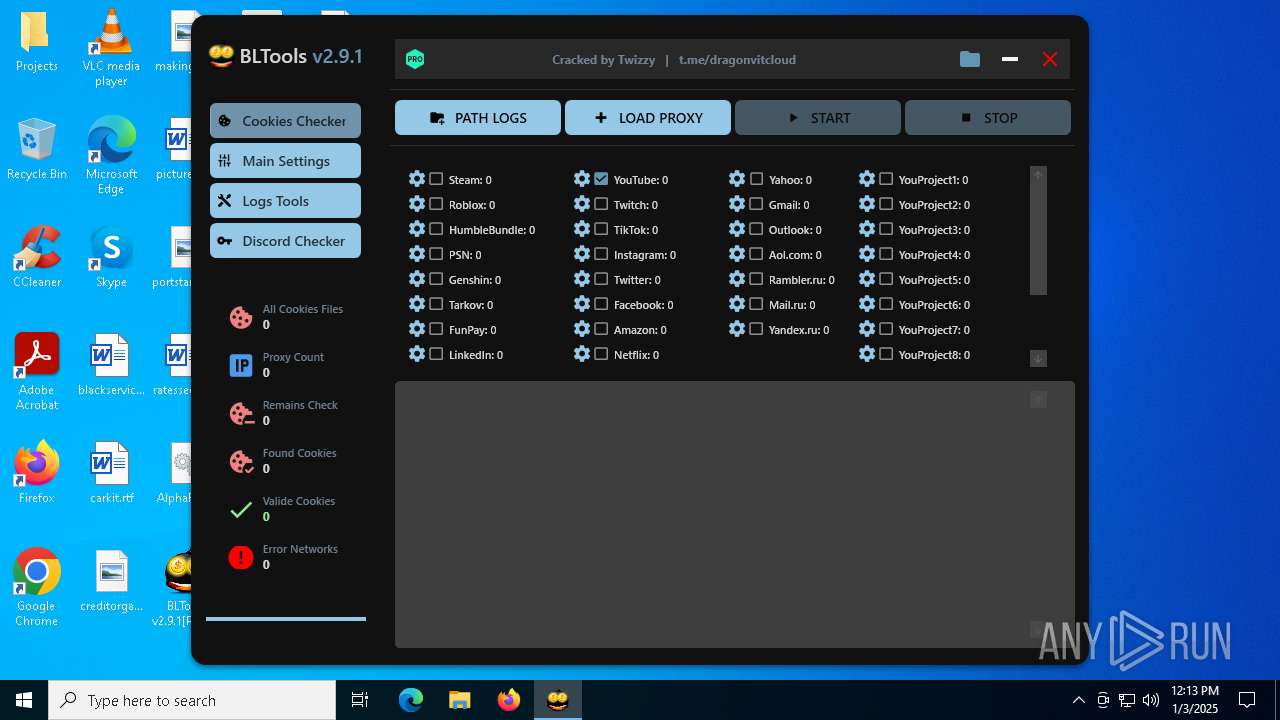
Task: Open settings gear for Amazon
Action: point(582,329)
